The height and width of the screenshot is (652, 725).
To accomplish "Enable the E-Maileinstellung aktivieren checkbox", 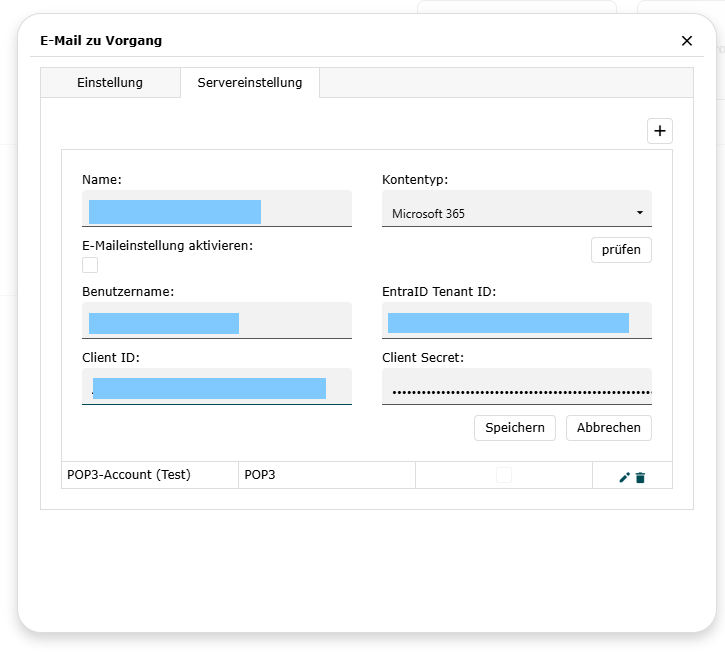I will click(90, 265).
